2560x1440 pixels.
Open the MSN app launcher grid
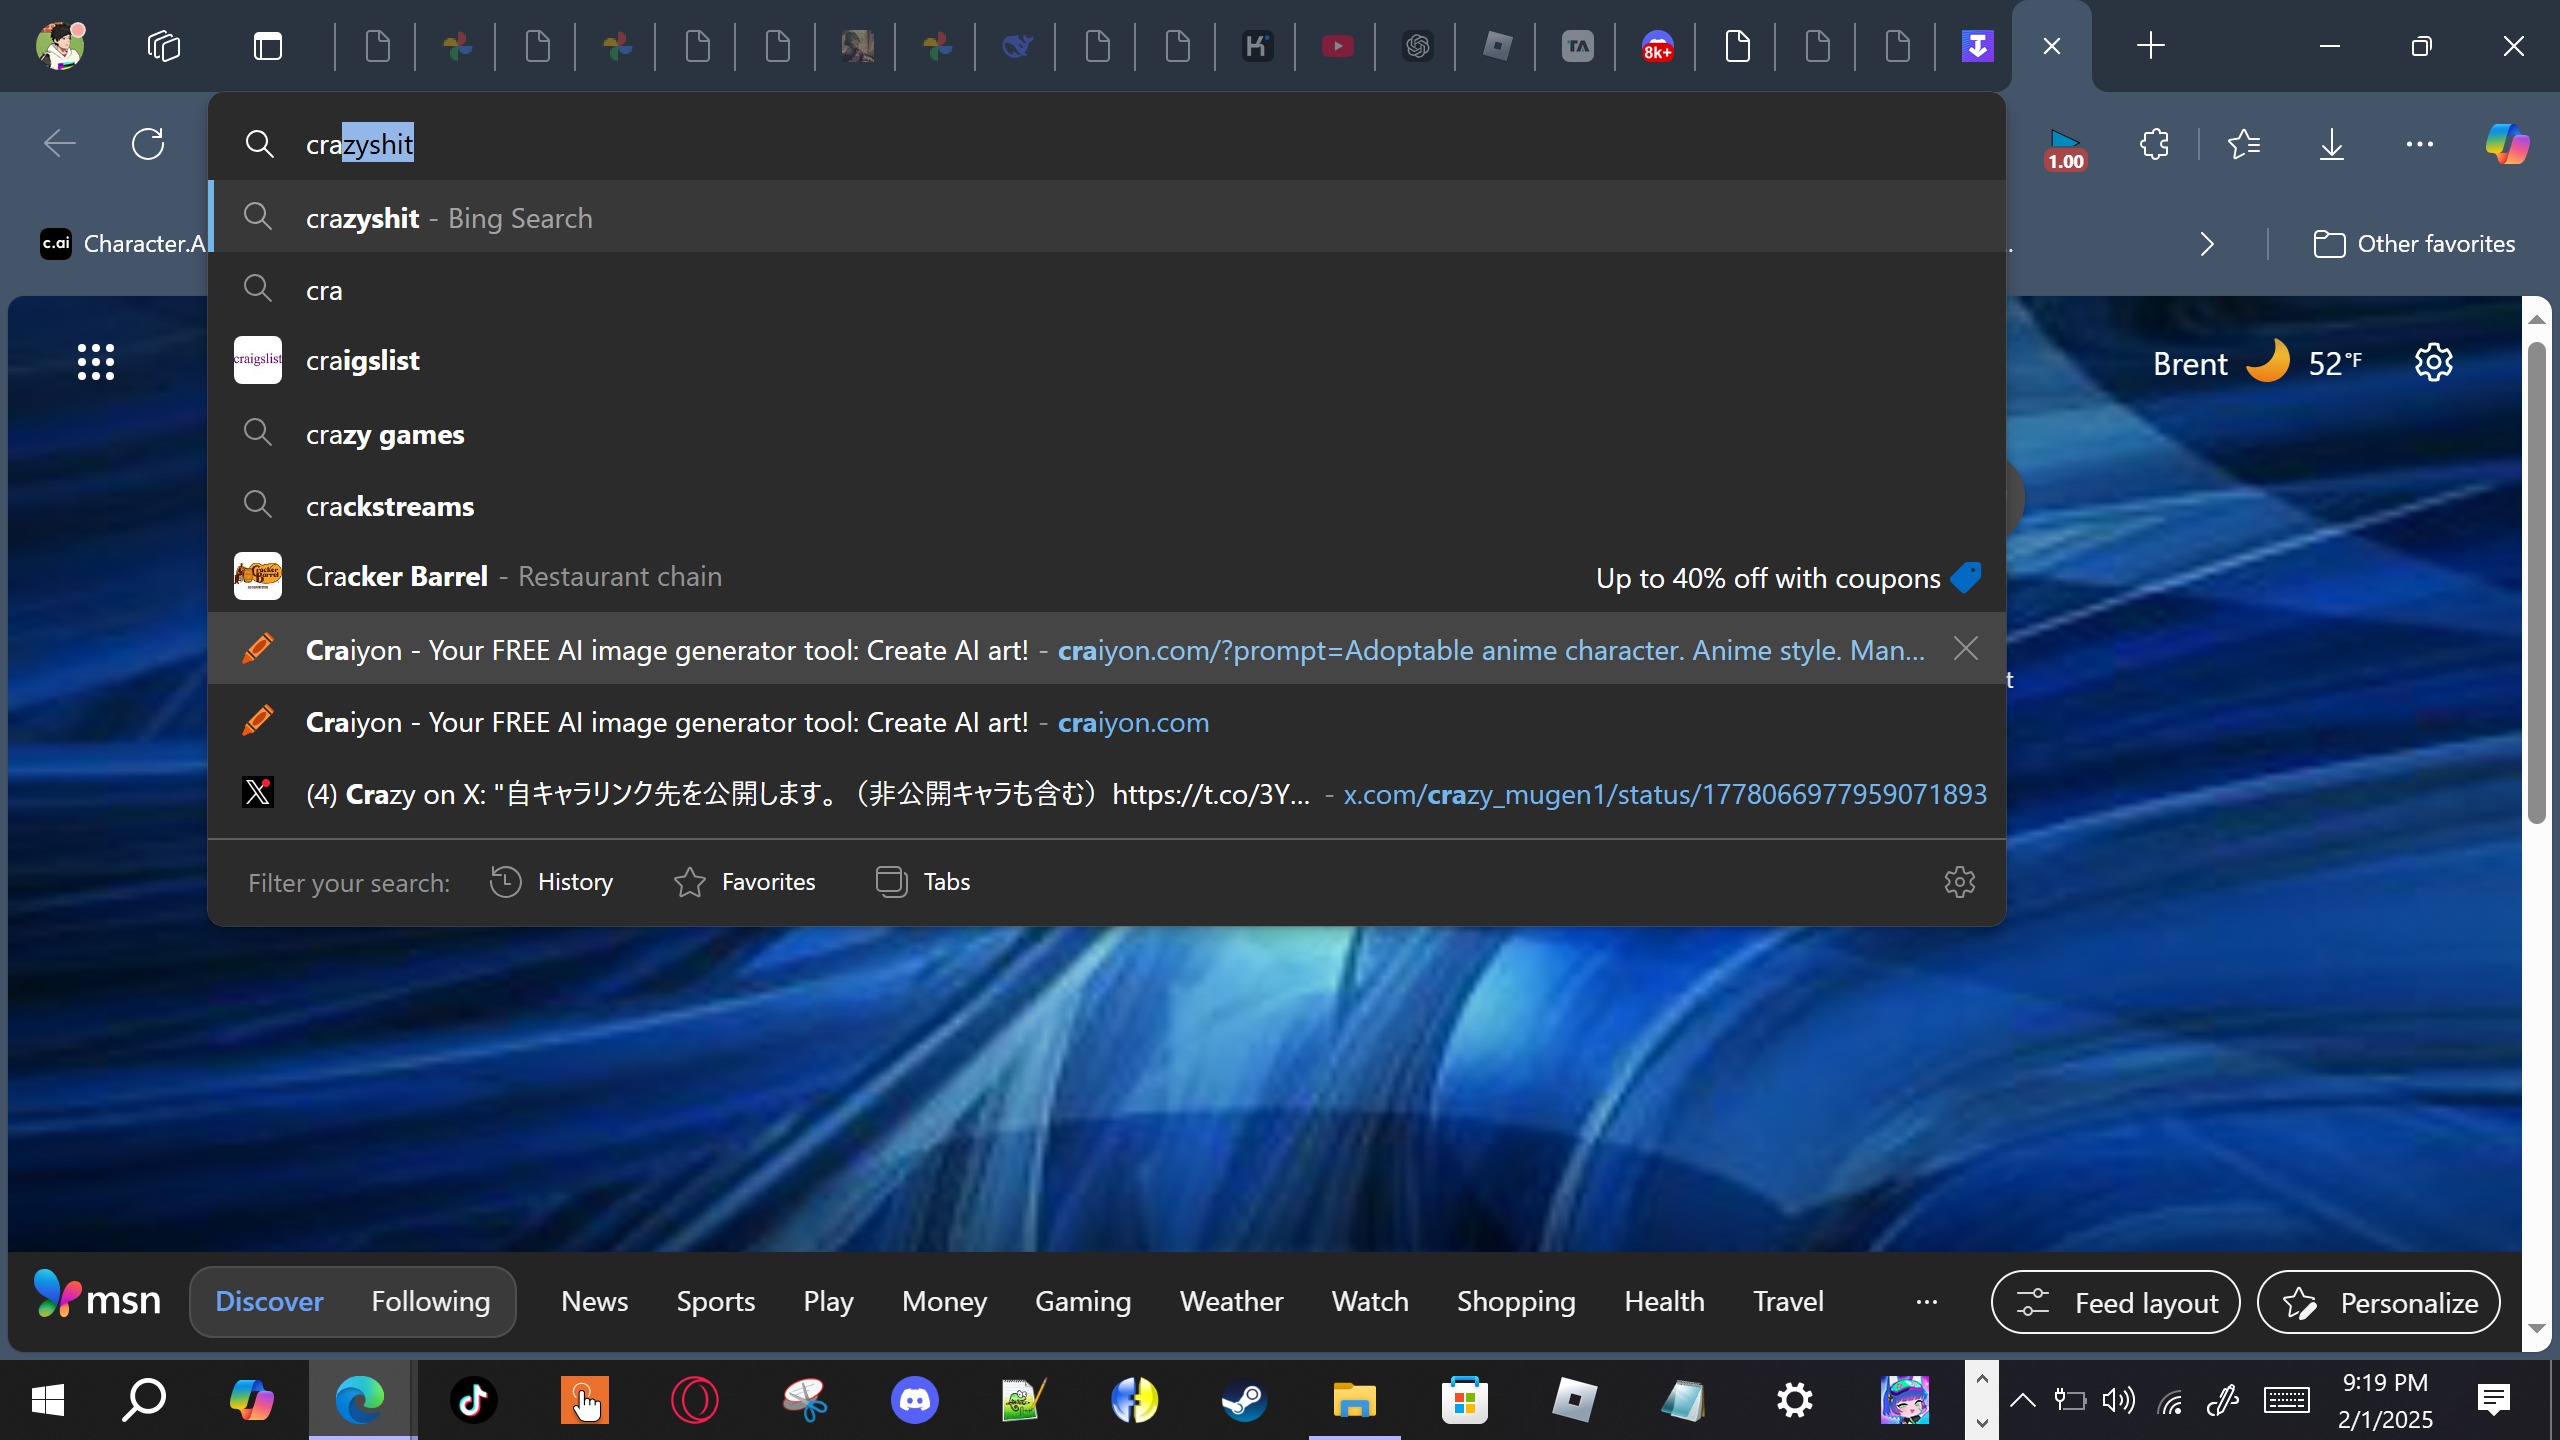click(96, 362)
